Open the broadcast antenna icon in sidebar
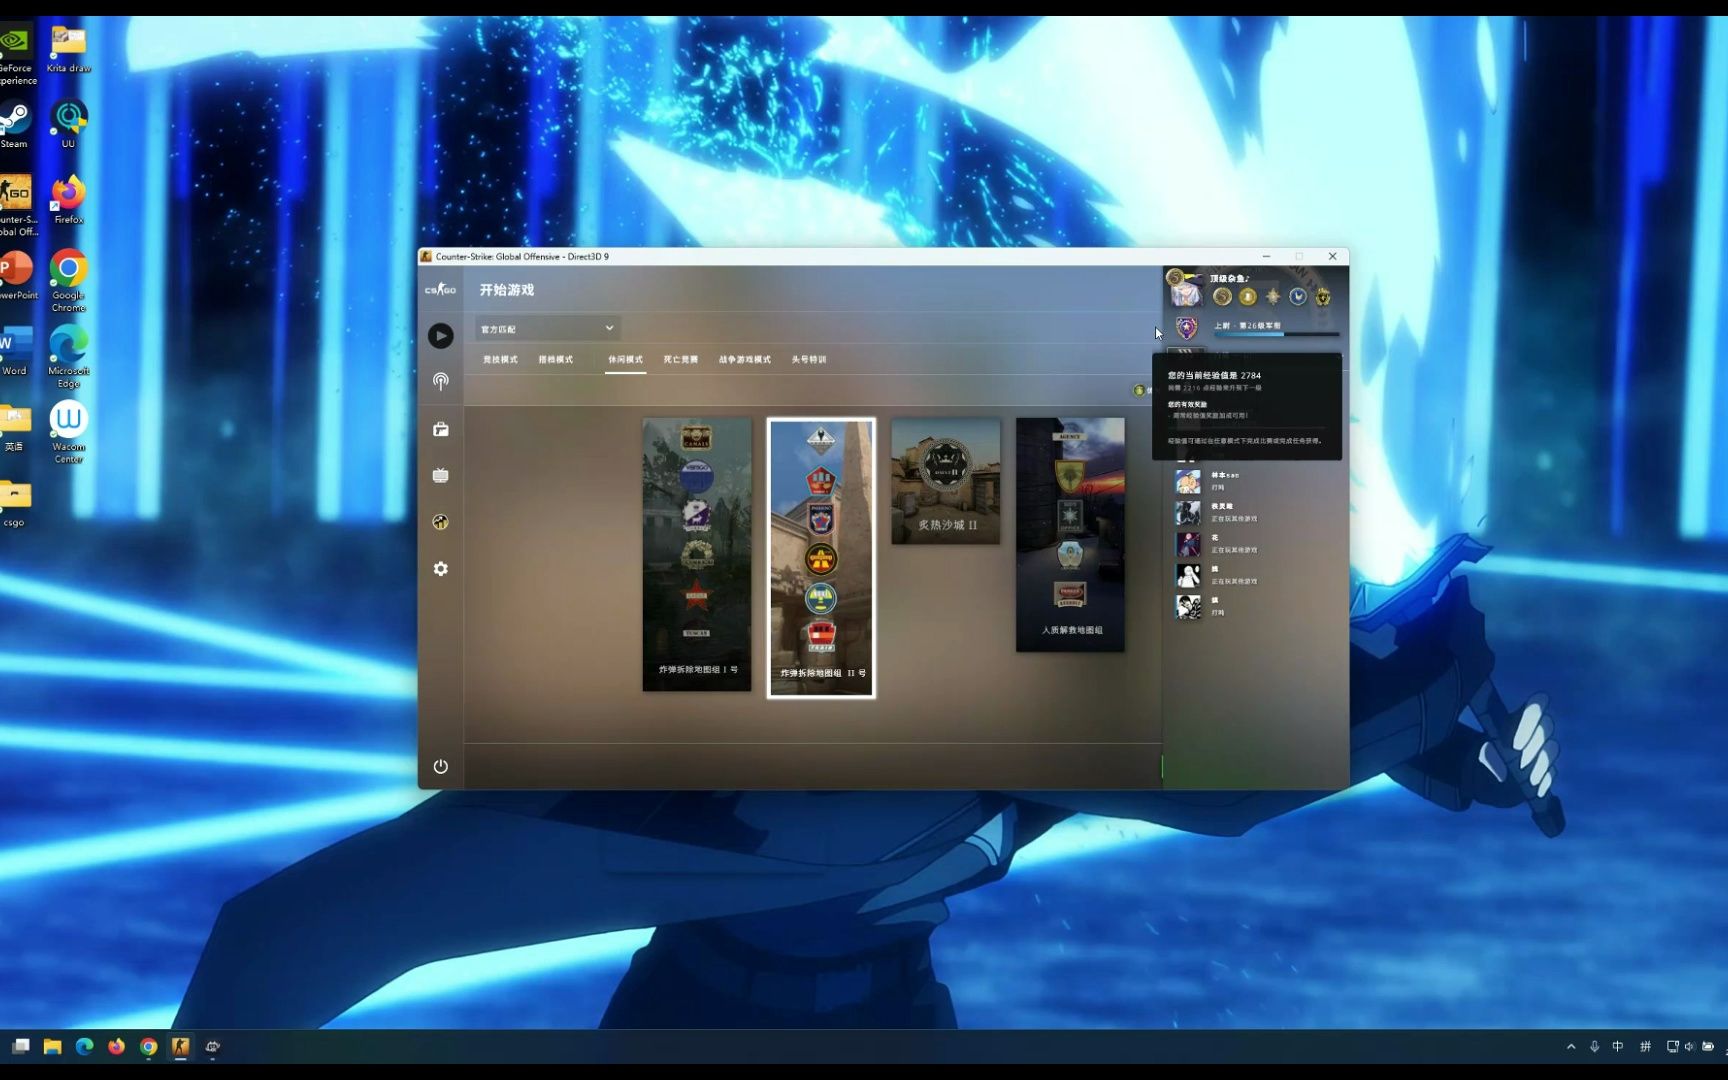The width and height of the screenshot is (1728, 1080). click(440, 381)
